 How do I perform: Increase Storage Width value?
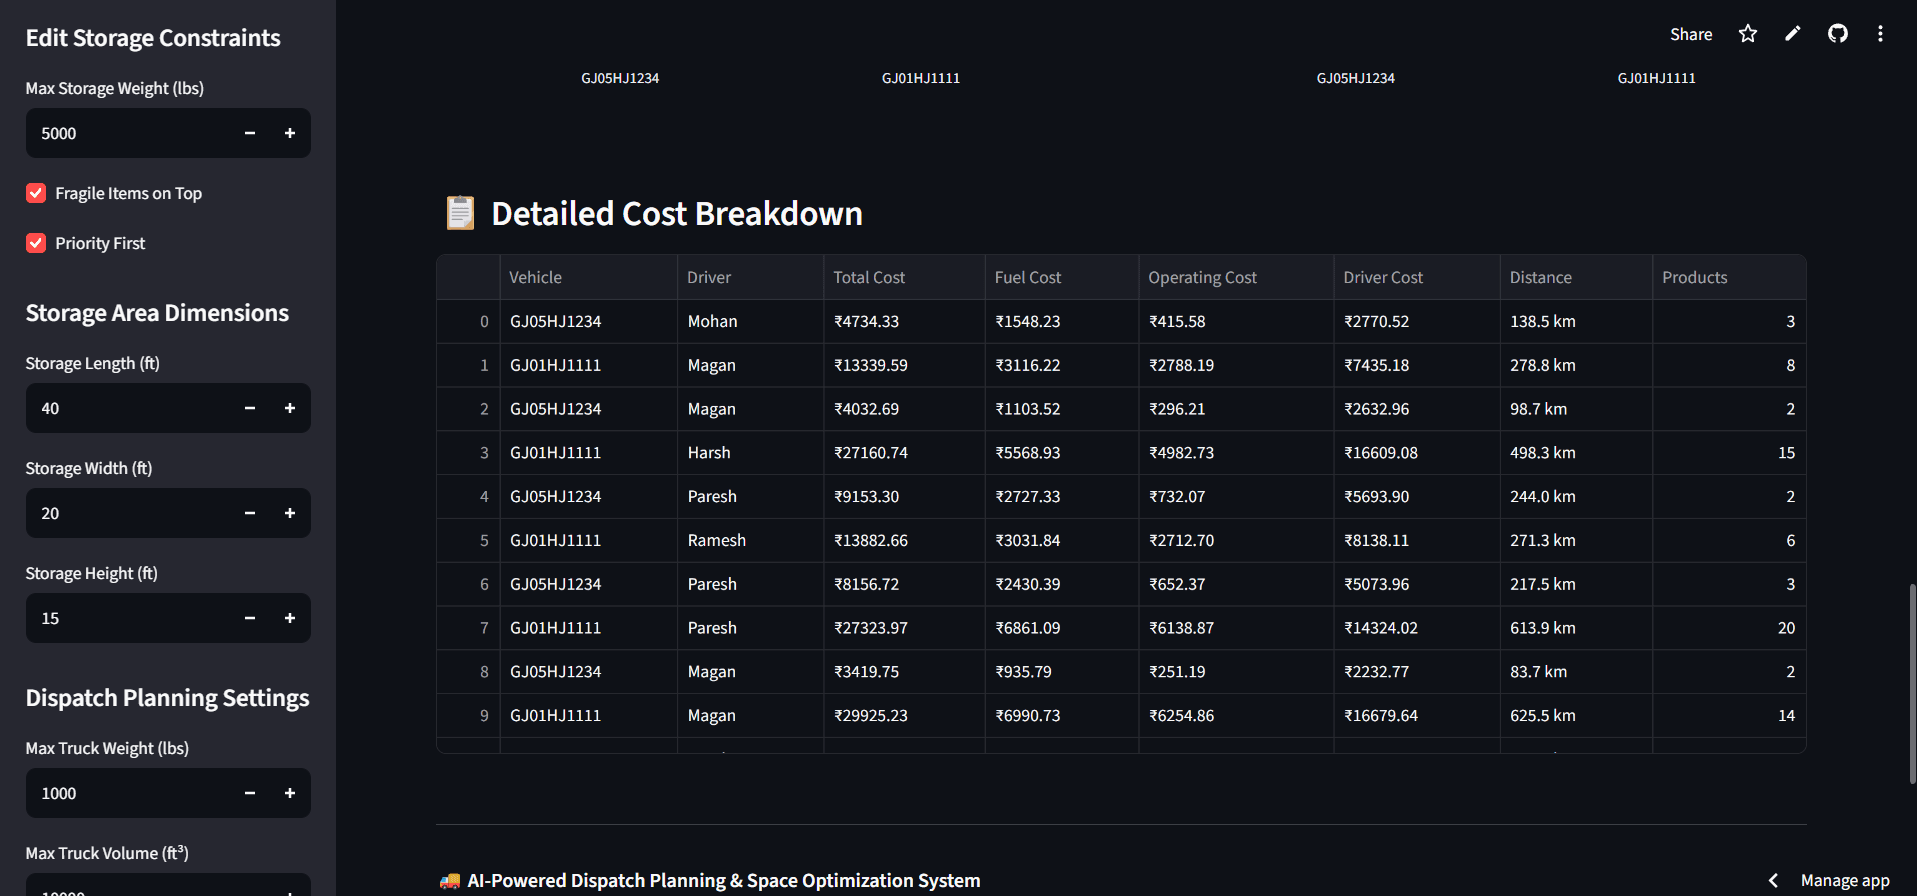pyautogui.click(x=290, y=513)
